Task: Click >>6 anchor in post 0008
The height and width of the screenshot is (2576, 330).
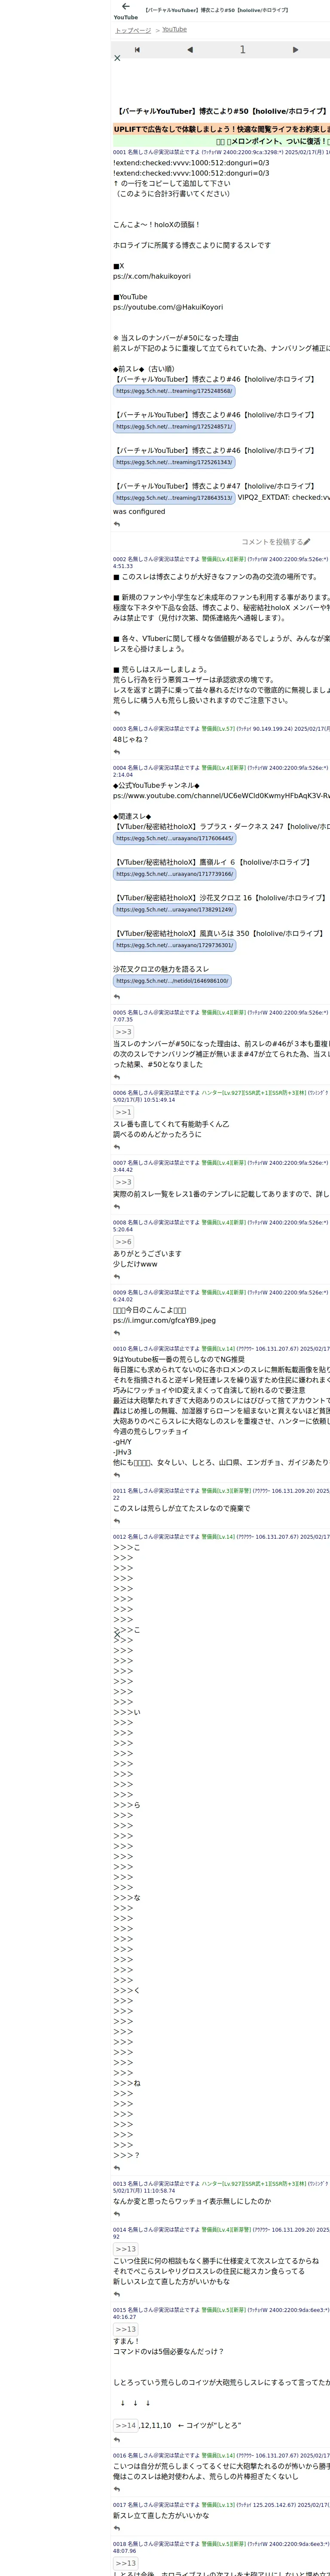Action: [123, 1242]
